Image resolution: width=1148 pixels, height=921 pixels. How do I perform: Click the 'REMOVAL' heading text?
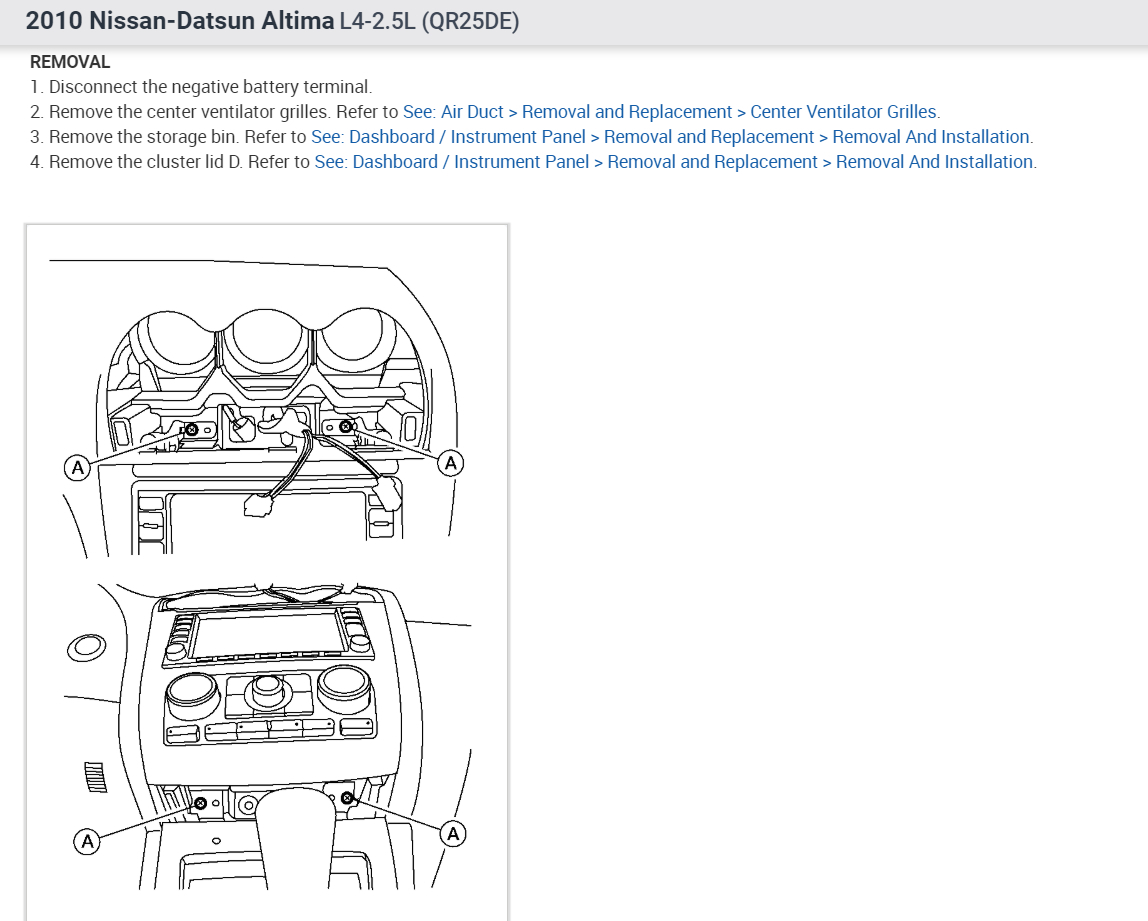(x=70, y=62)
